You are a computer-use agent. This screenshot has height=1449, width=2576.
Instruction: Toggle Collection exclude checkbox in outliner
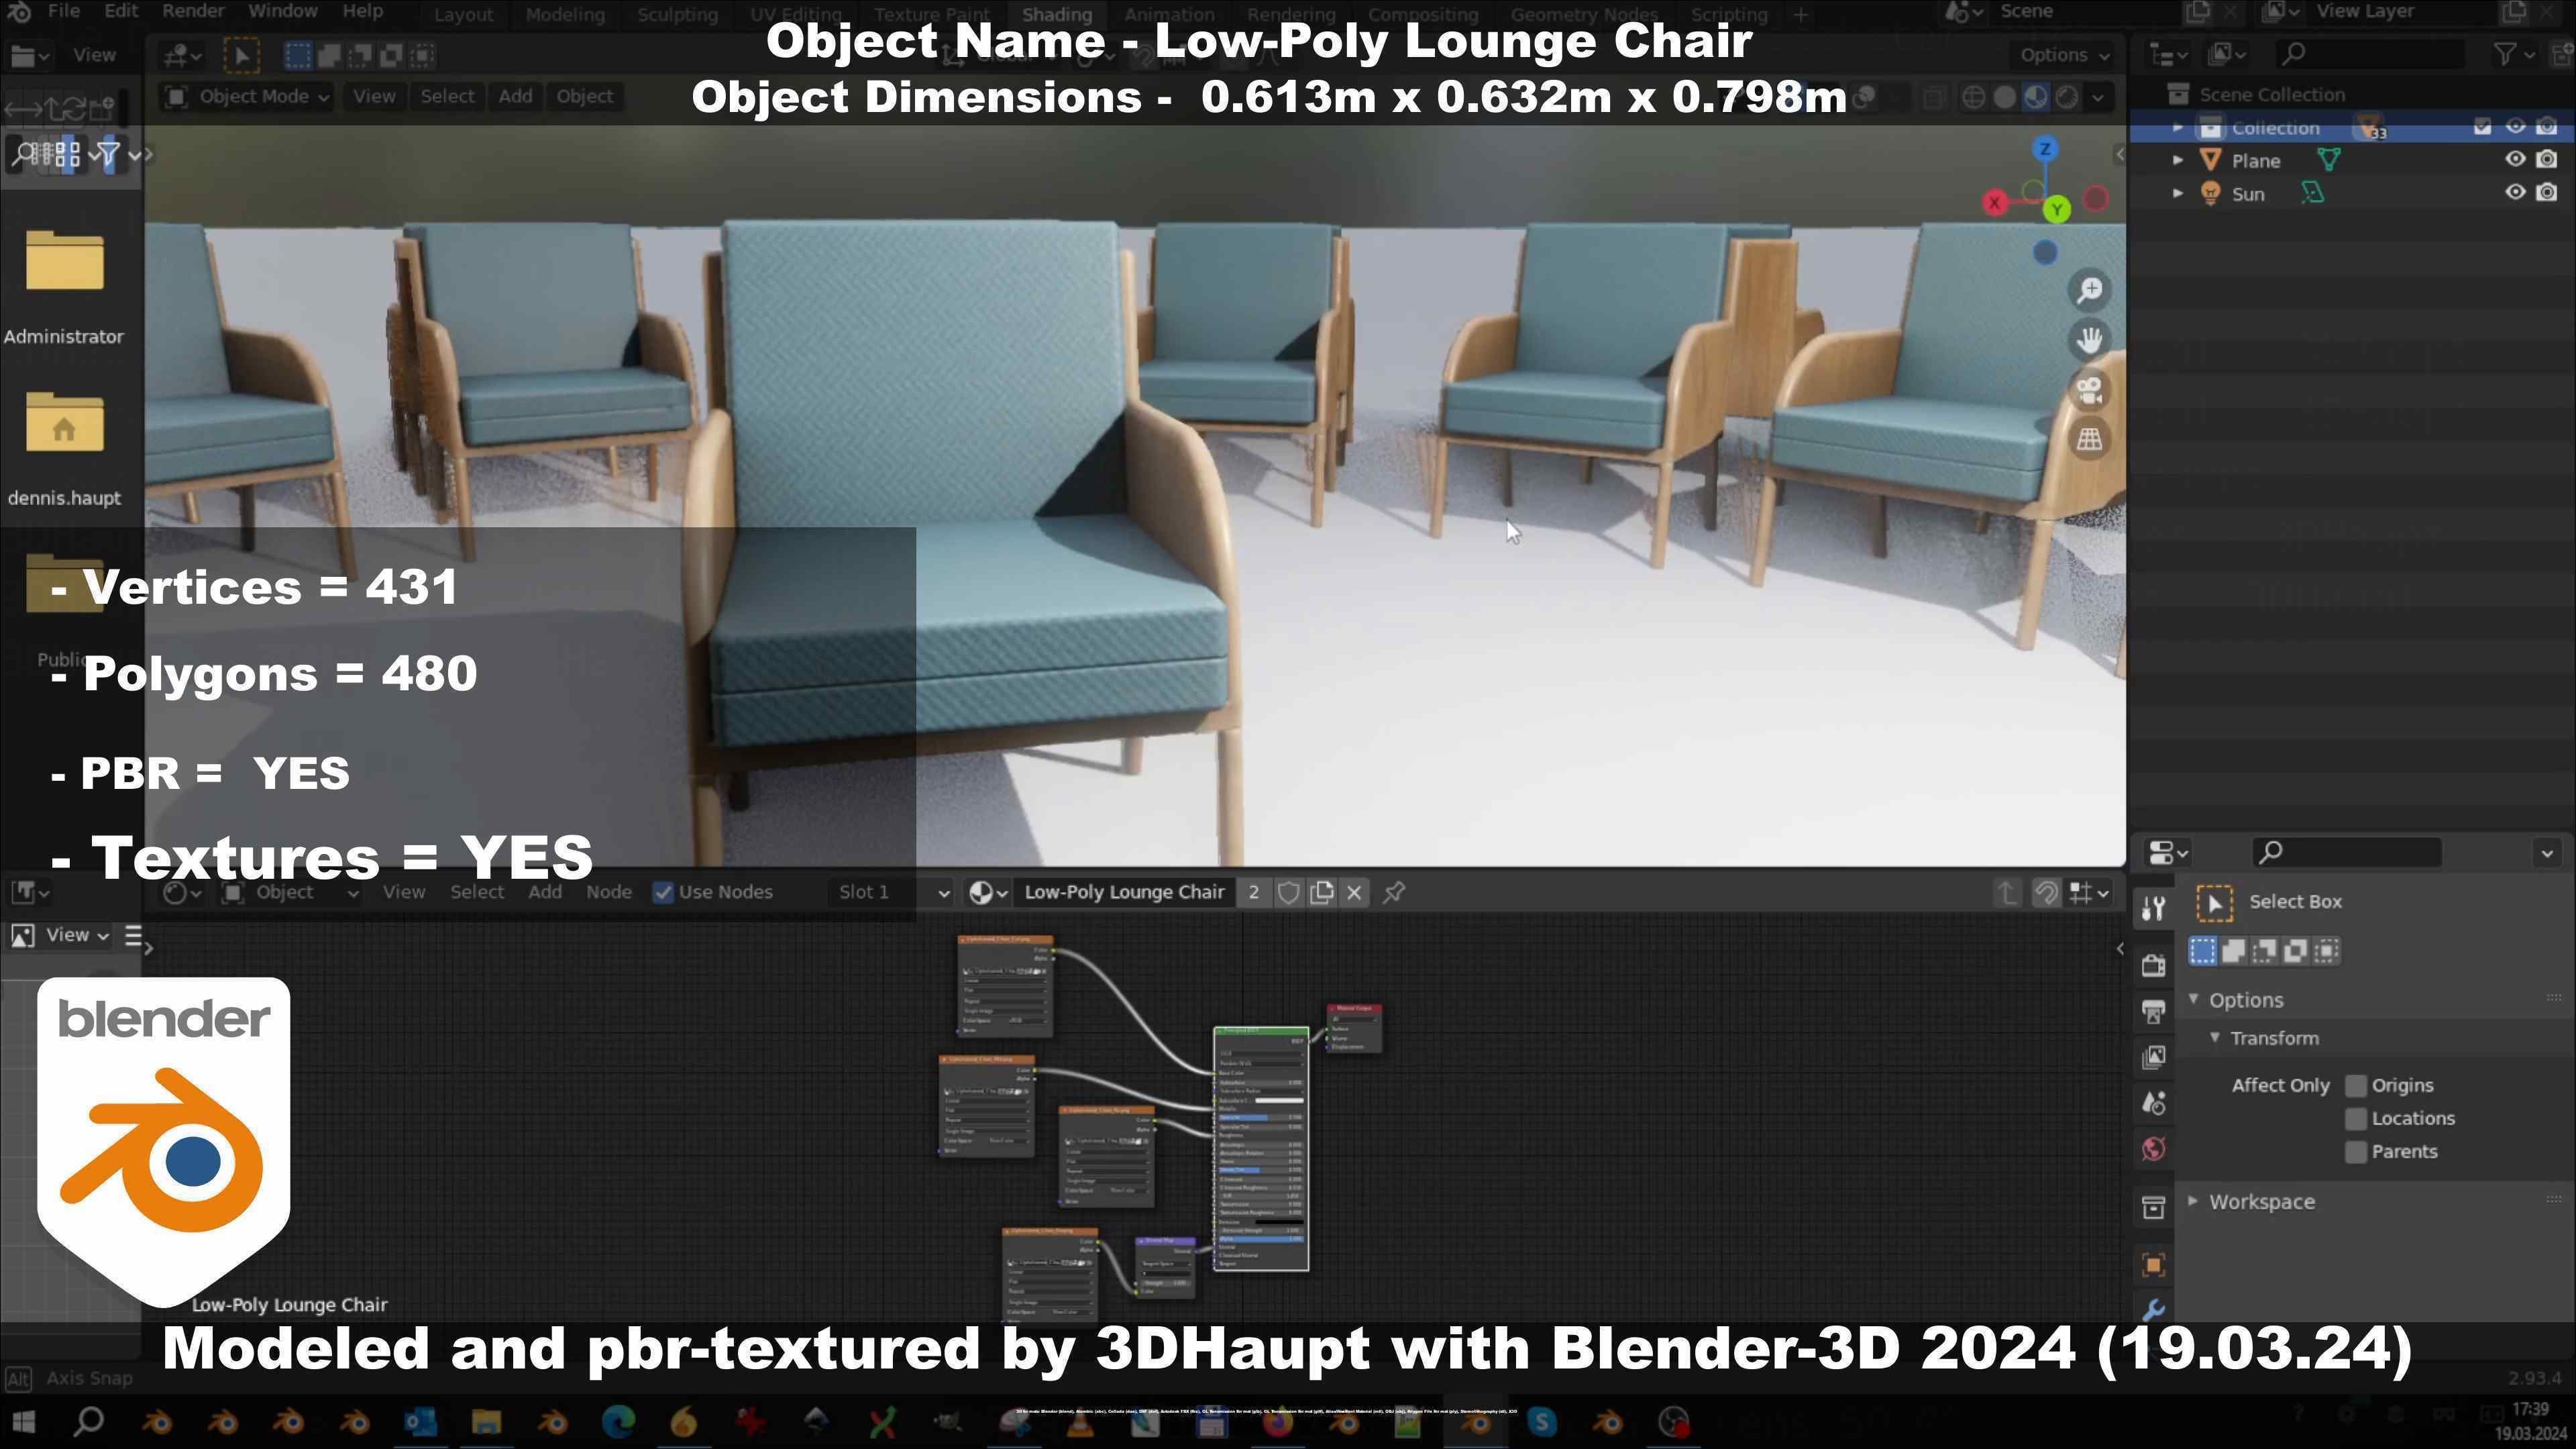tap(2482, 127)
